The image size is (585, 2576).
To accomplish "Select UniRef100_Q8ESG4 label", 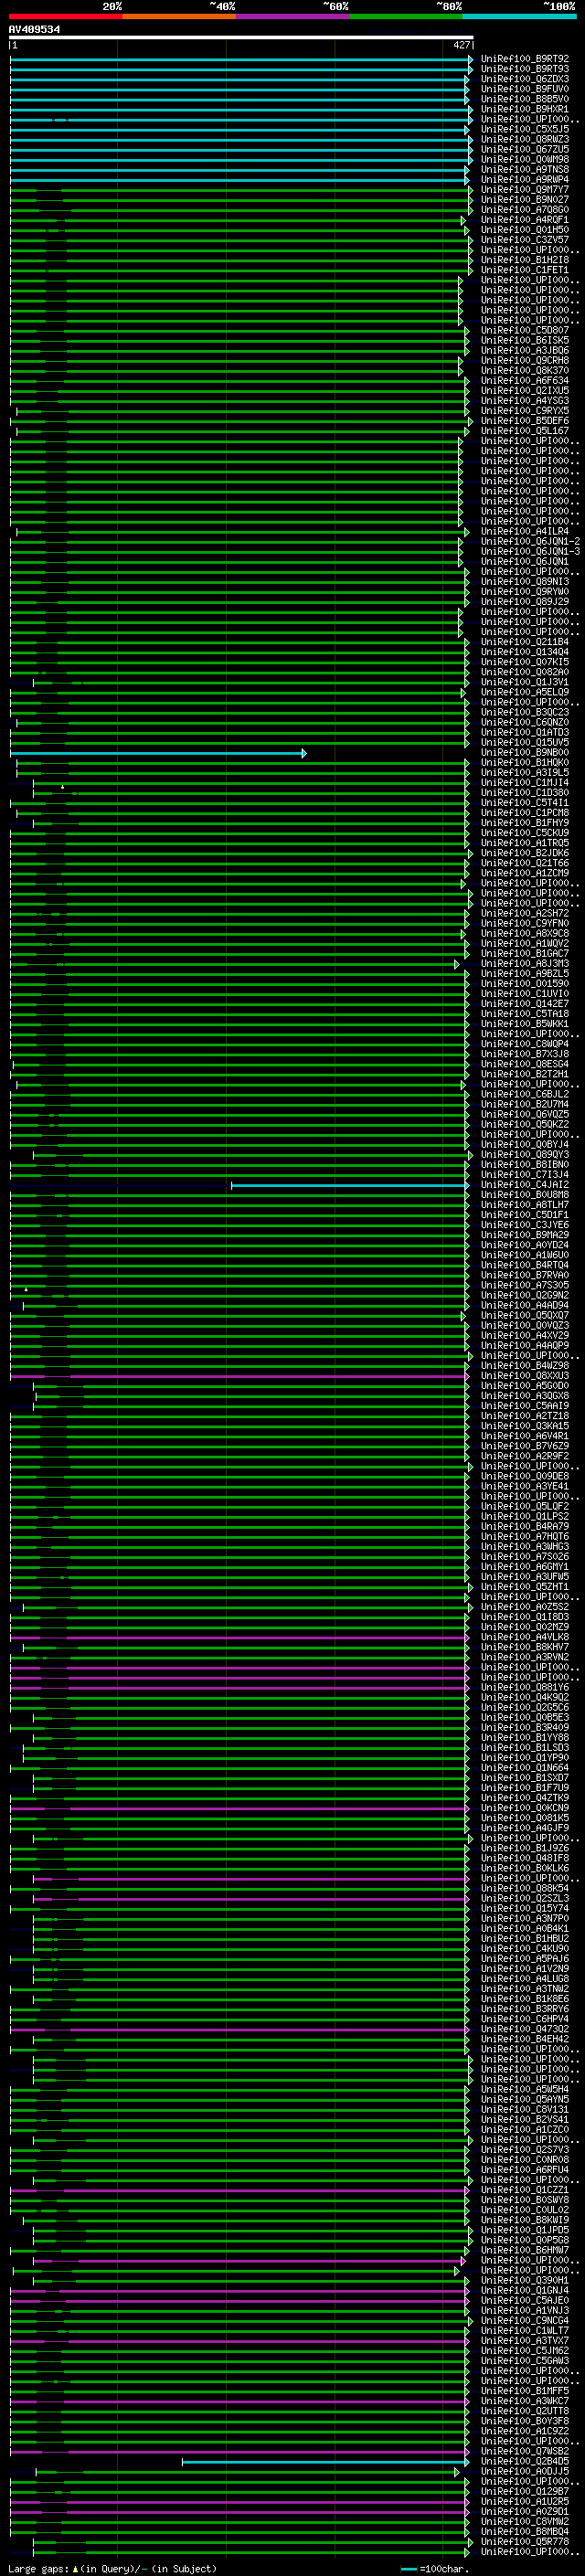I will pyautogui.click(x=524, y=1064).
